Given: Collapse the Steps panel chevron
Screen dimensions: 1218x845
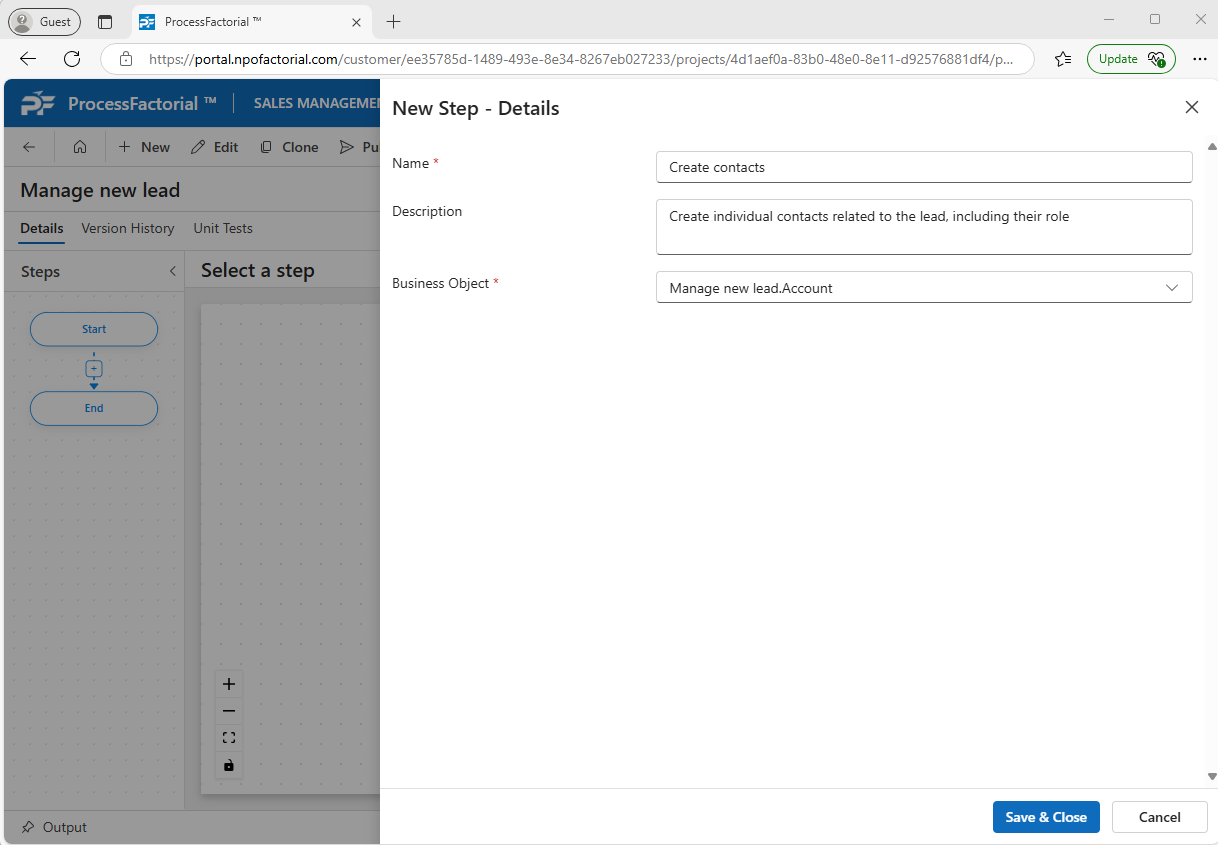Looking at the screenshot, I should point(172,272).
